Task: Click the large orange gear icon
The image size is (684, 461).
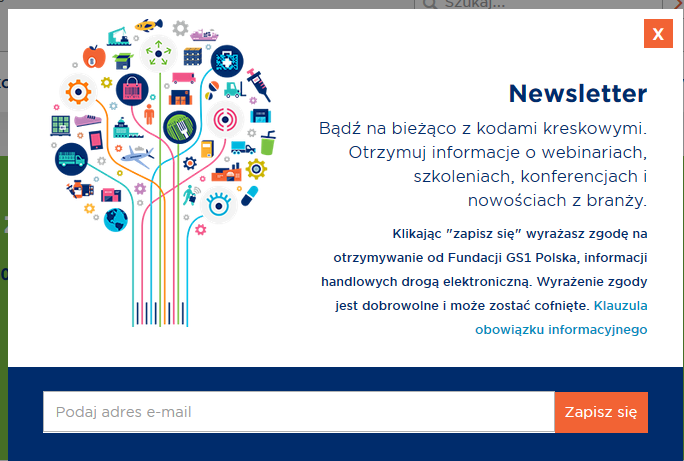Action: (x=78, y=93)
